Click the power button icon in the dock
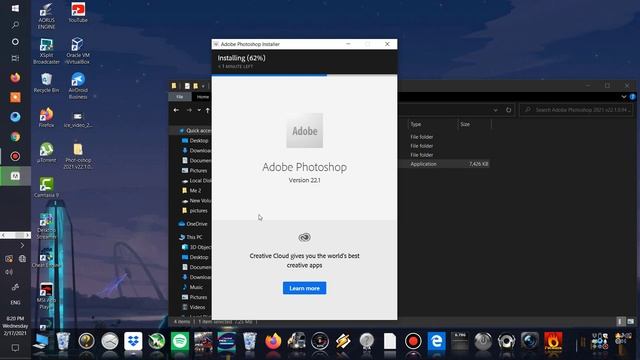The image size is (640, 360). [483, 341]
